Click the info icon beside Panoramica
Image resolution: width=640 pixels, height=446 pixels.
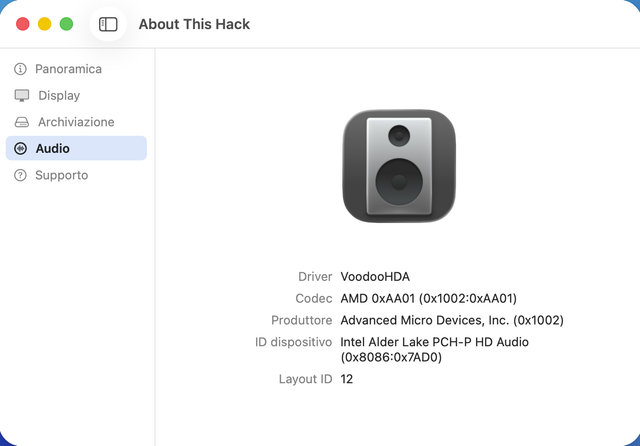20,69
